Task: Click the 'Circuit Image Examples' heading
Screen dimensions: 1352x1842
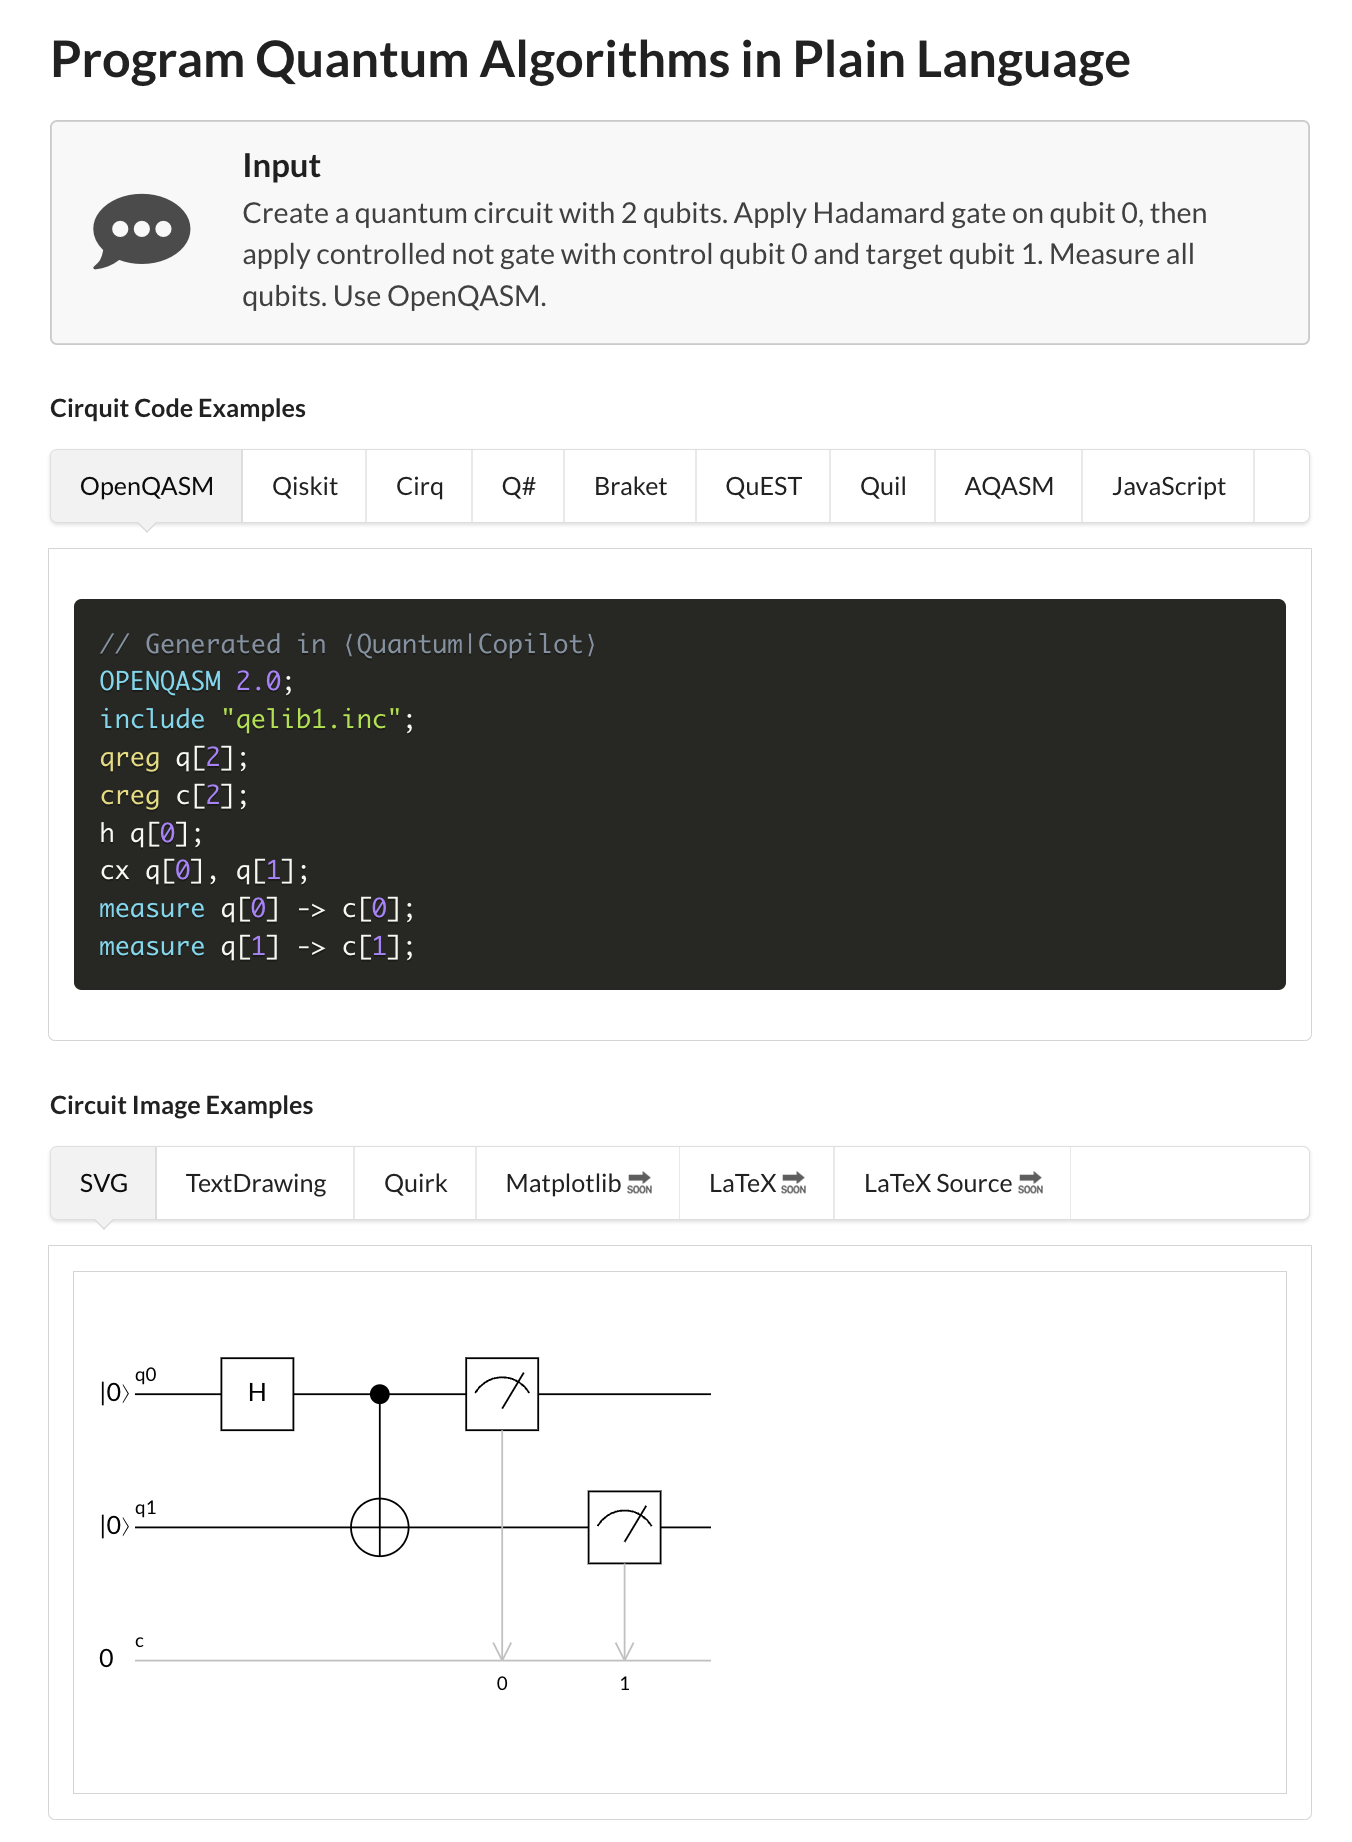Action: pos(182,1105)
